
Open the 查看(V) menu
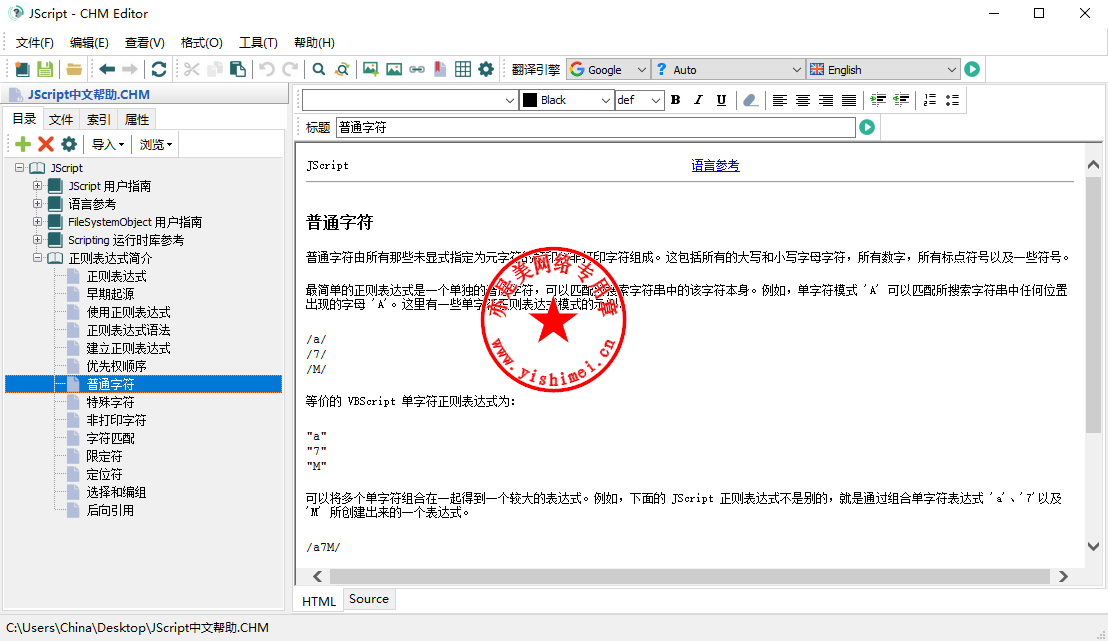[x=145, y=42]
